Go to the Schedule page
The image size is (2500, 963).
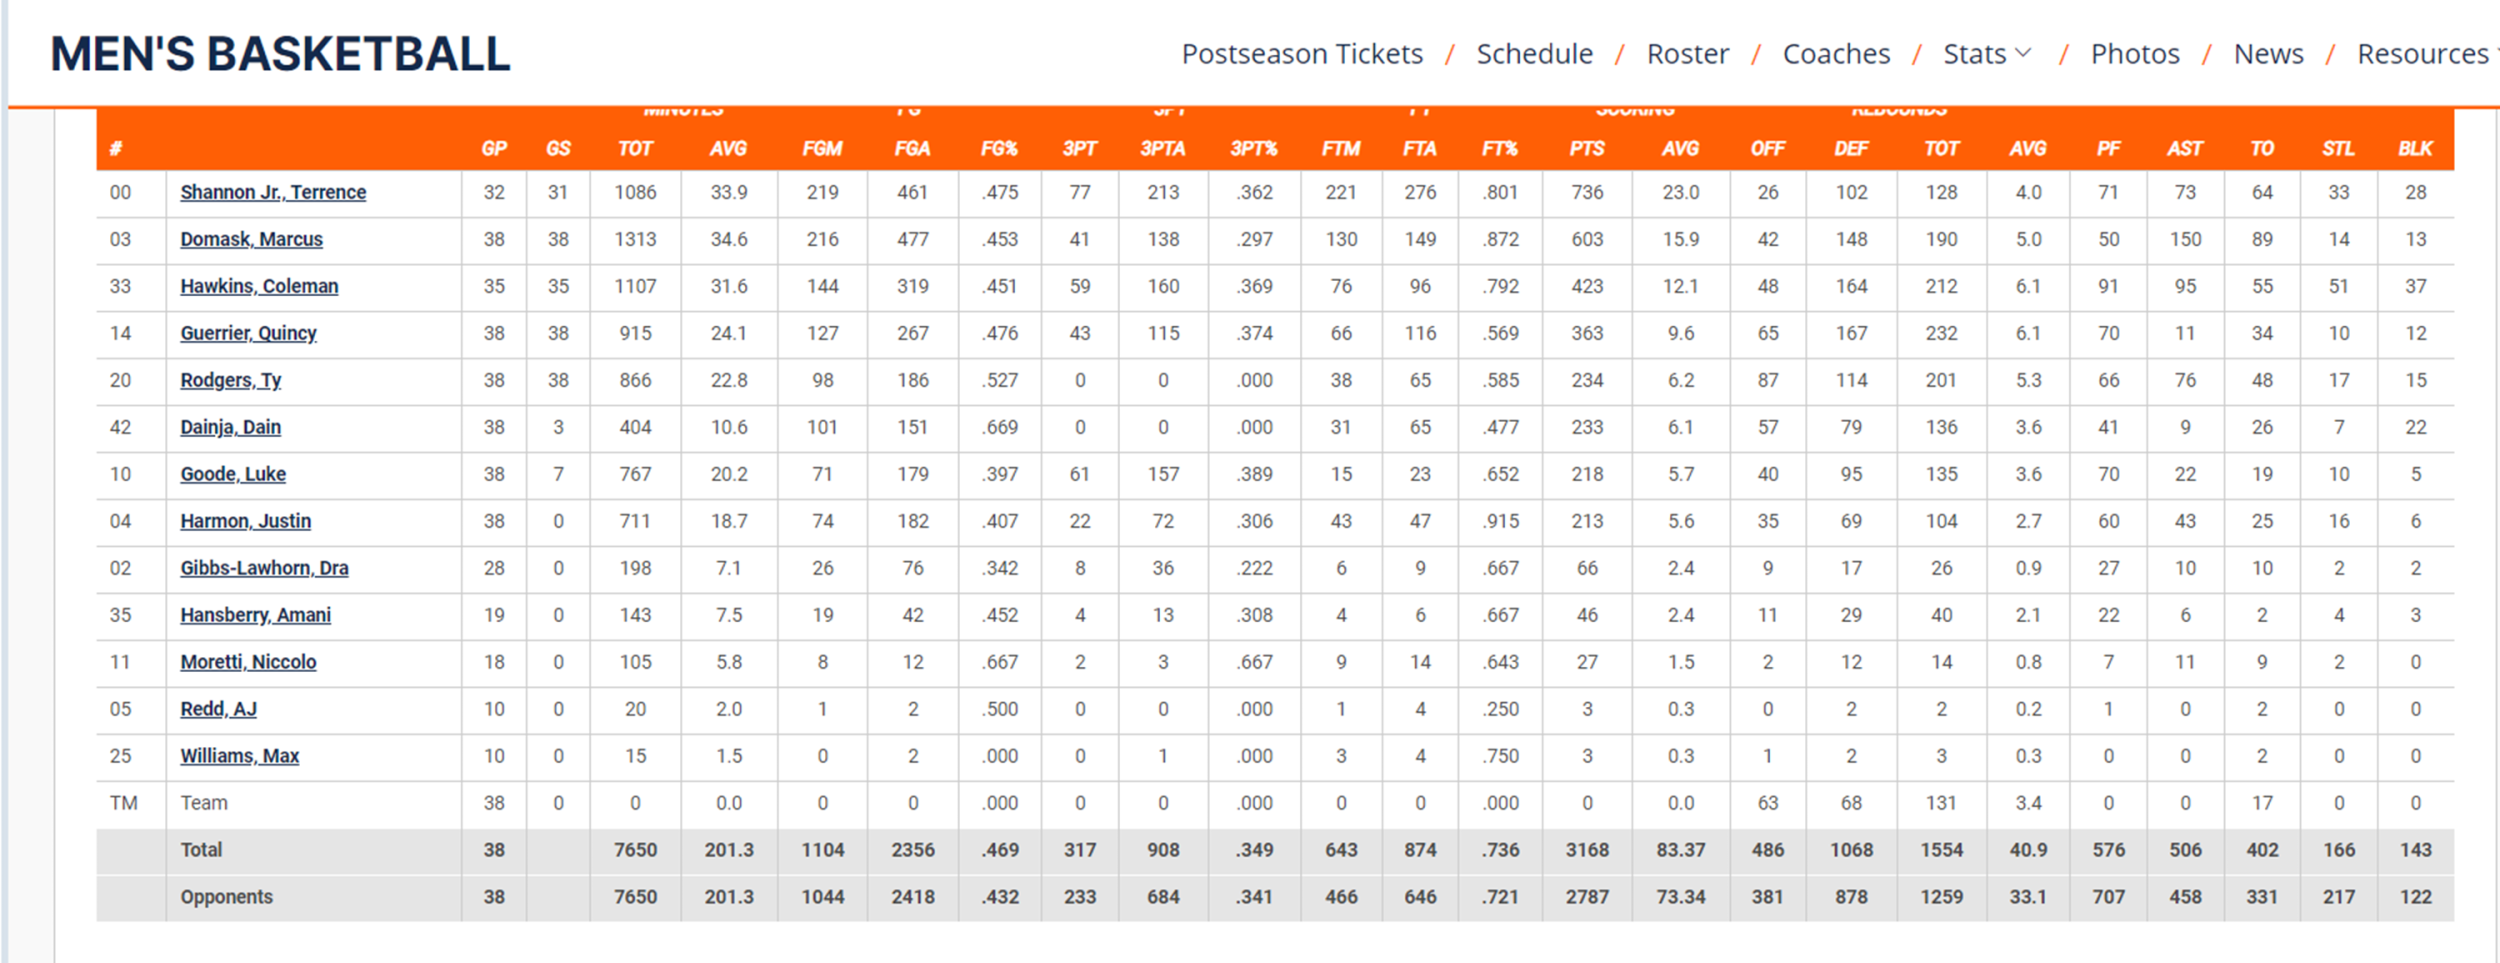pyautogui.click(x=1534, y=54)
